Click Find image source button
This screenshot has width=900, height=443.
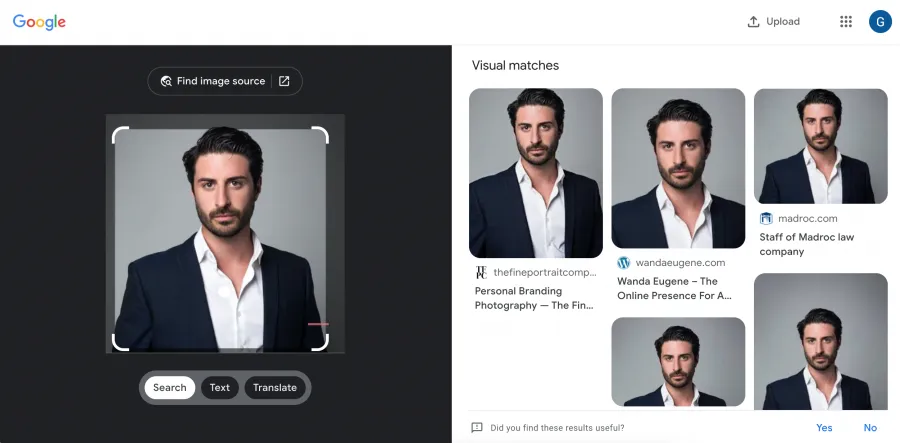click(x=225, y=81)
